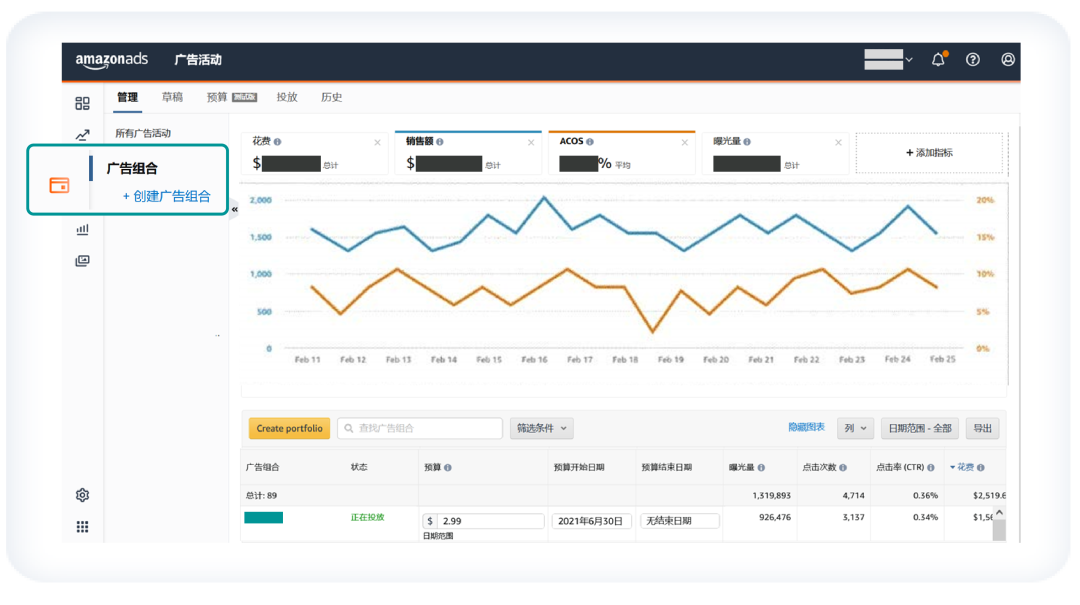Switch to the 草稿 tab
This screenshot has height=605, width=1080.
(x=172, y=97)
